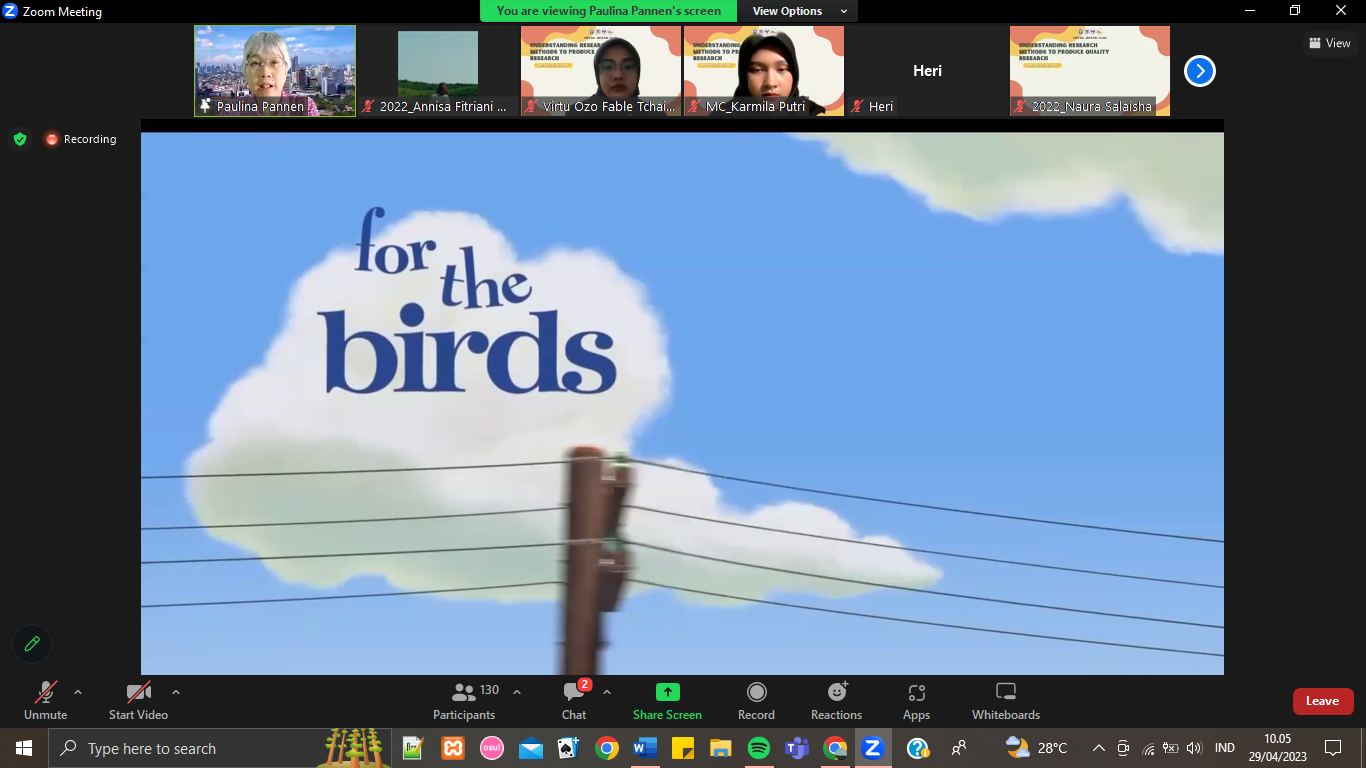This screenshot has height=768, width=1366.
Task: Show next participants with the blue arrow
Action: point(1200,71)
